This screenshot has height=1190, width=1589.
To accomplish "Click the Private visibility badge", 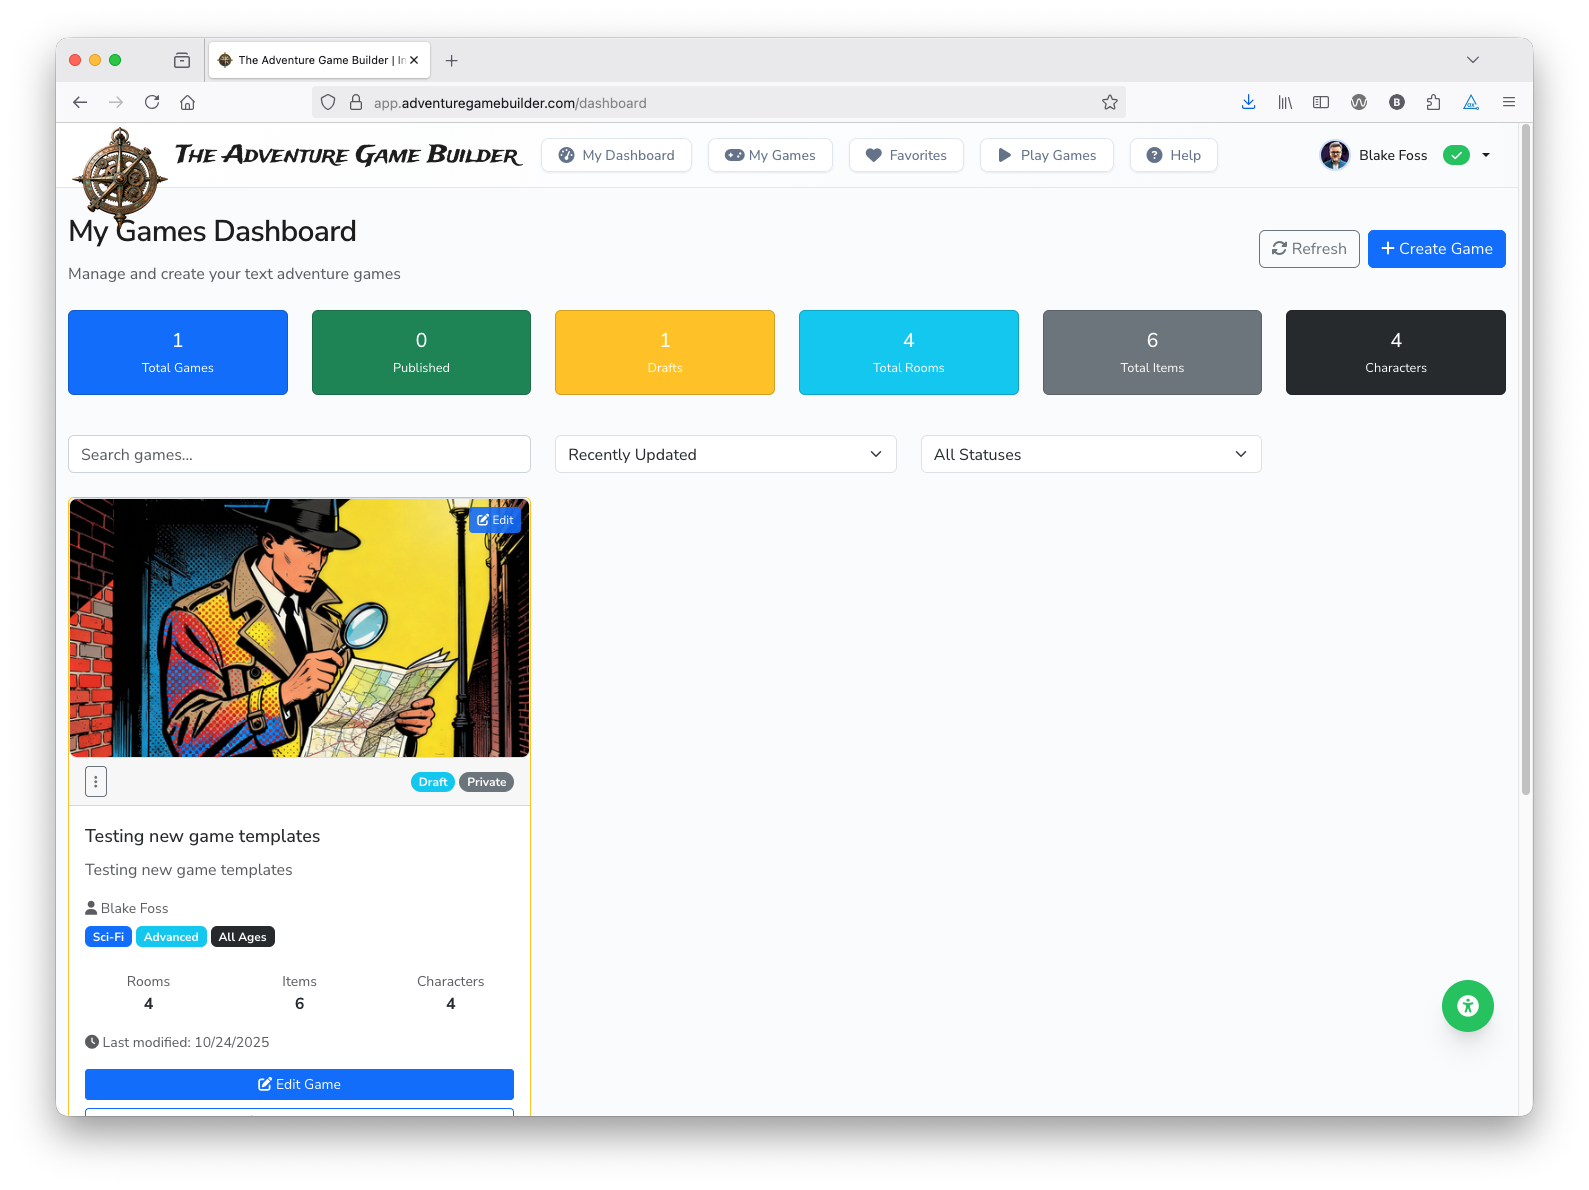I will tap(486, 782).
